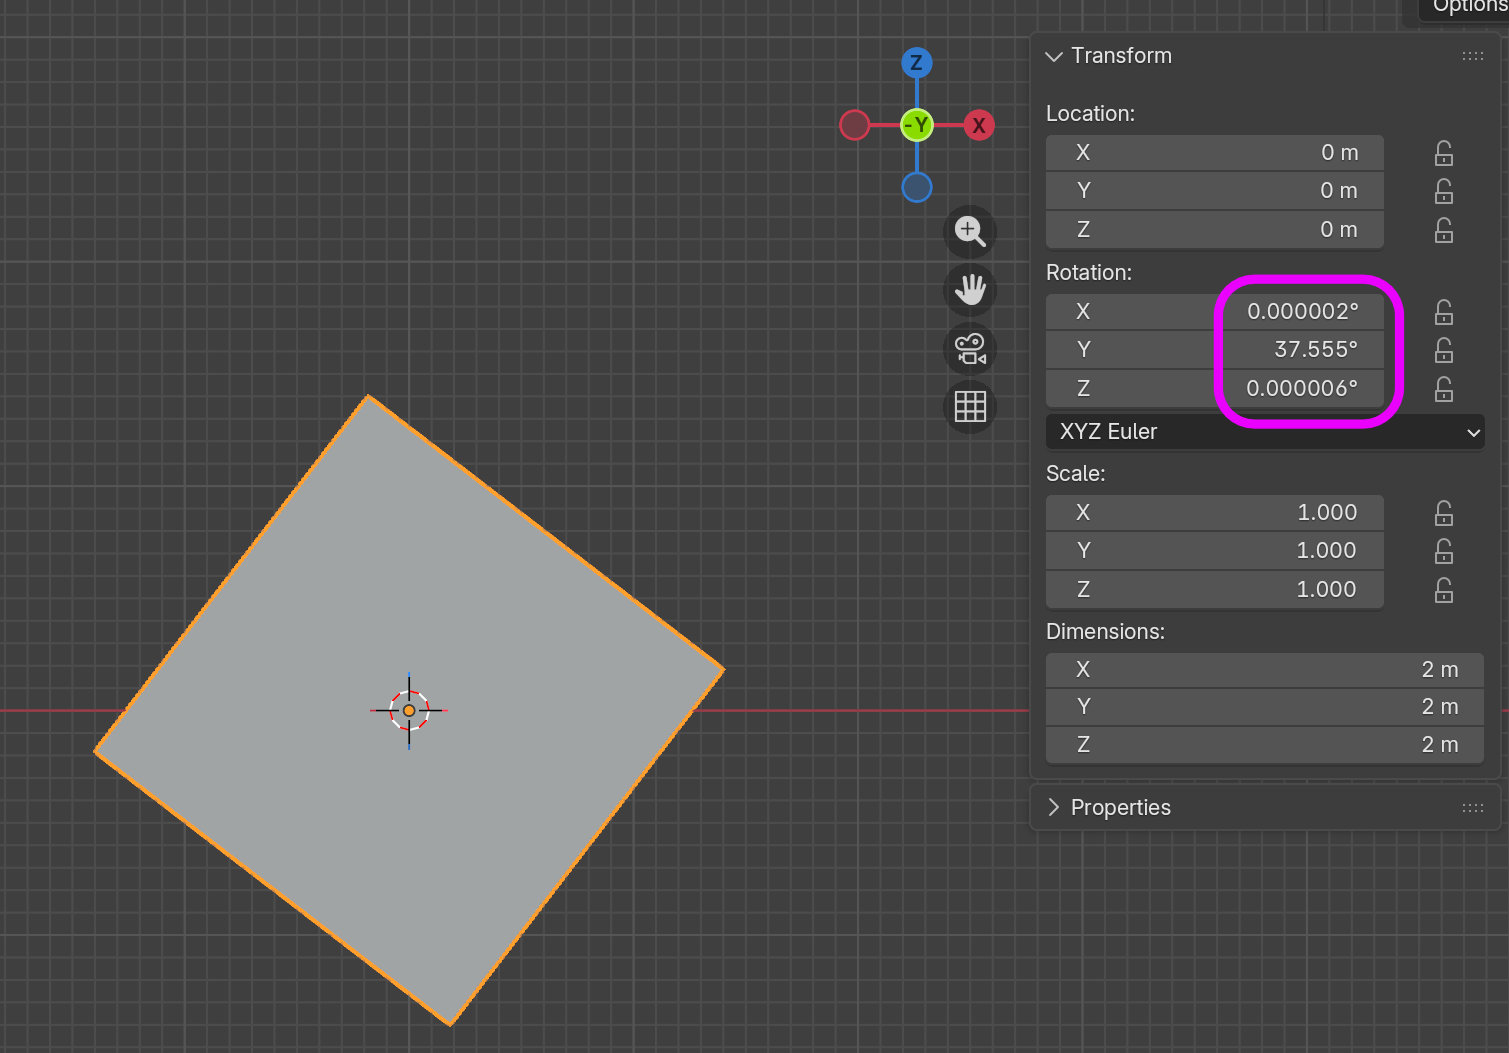Click the Location Y field

(1215, 191)
